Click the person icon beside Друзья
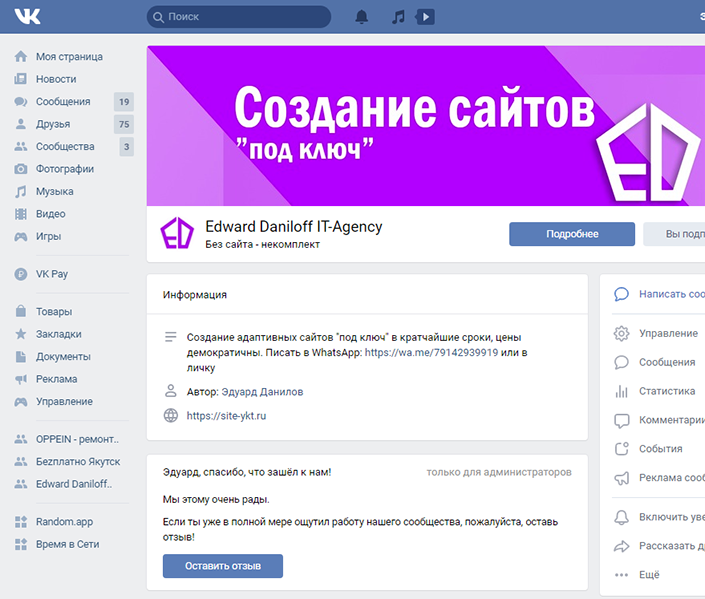The width and height of the screenshot is (705, 599). tap(21, 124)
